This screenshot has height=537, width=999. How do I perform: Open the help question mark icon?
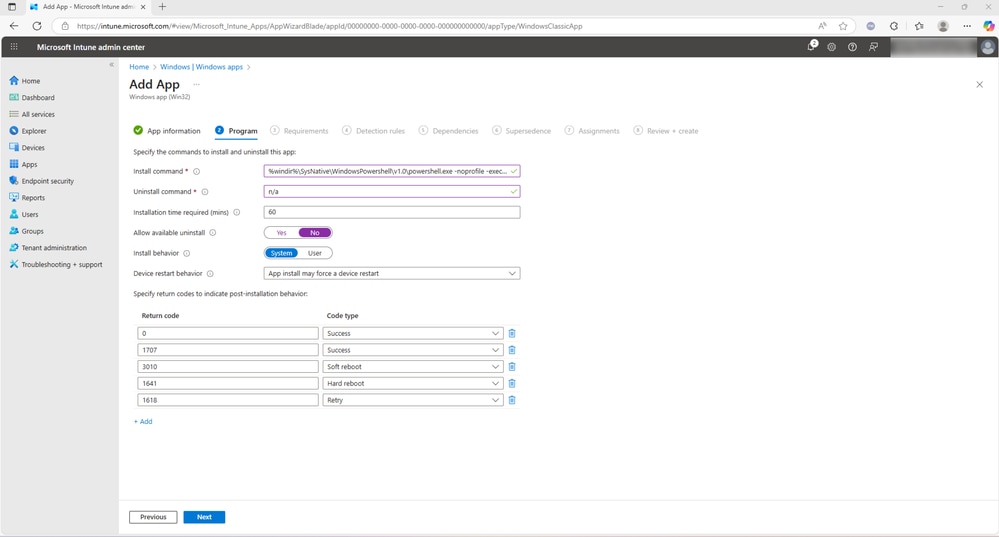pyautogui.click(x=852, y=47)
